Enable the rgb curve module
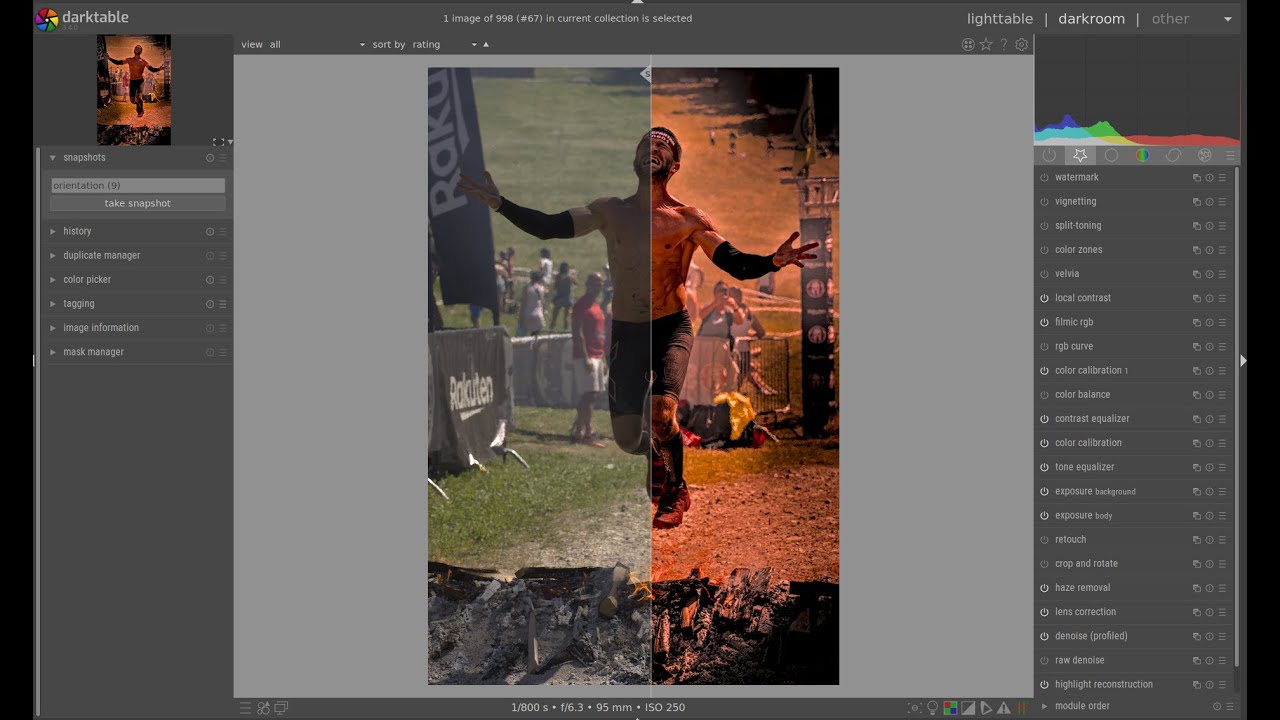The height and width of the screenshot is (720, 1280). (1044, 346)
